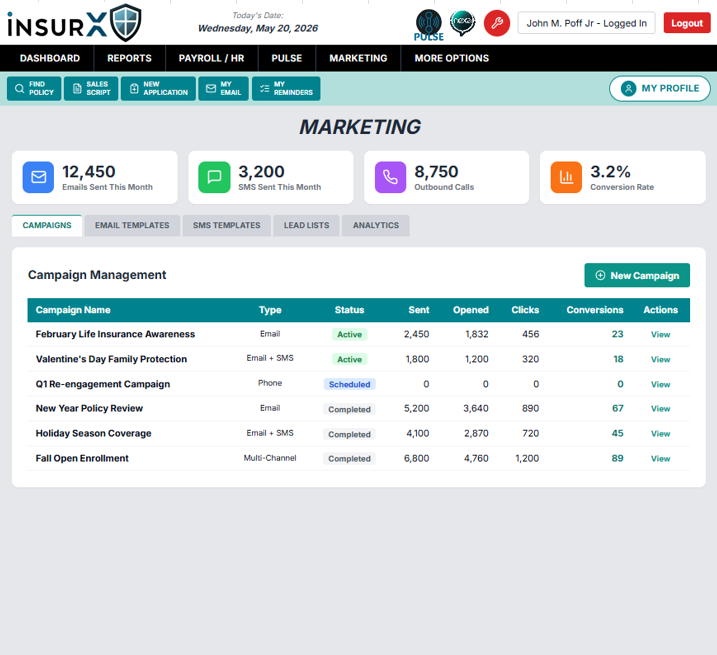The width and height of the screenshot is (717, 655).
Task: Click February Life Insurance Awareness name
Action: (115, 334)
